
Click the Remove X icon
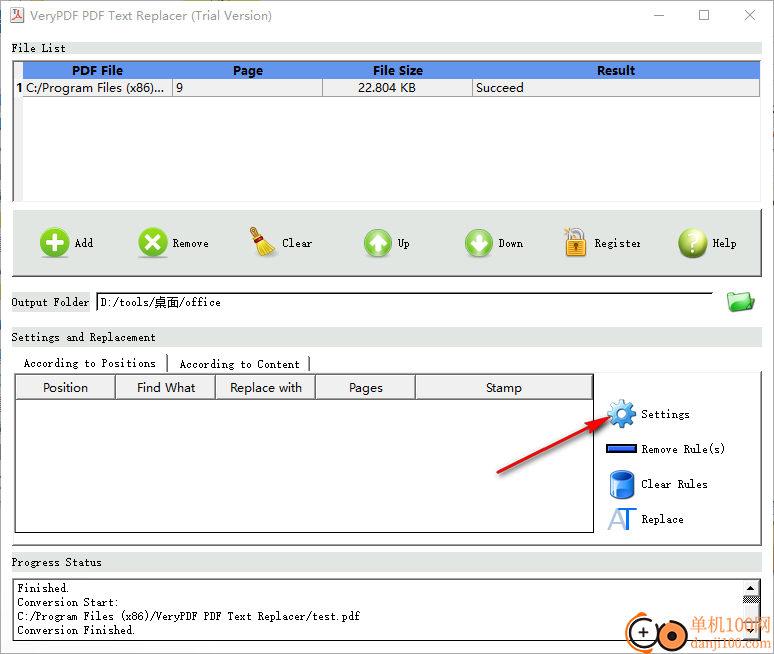pyautogui.click(x=153, y=242)
